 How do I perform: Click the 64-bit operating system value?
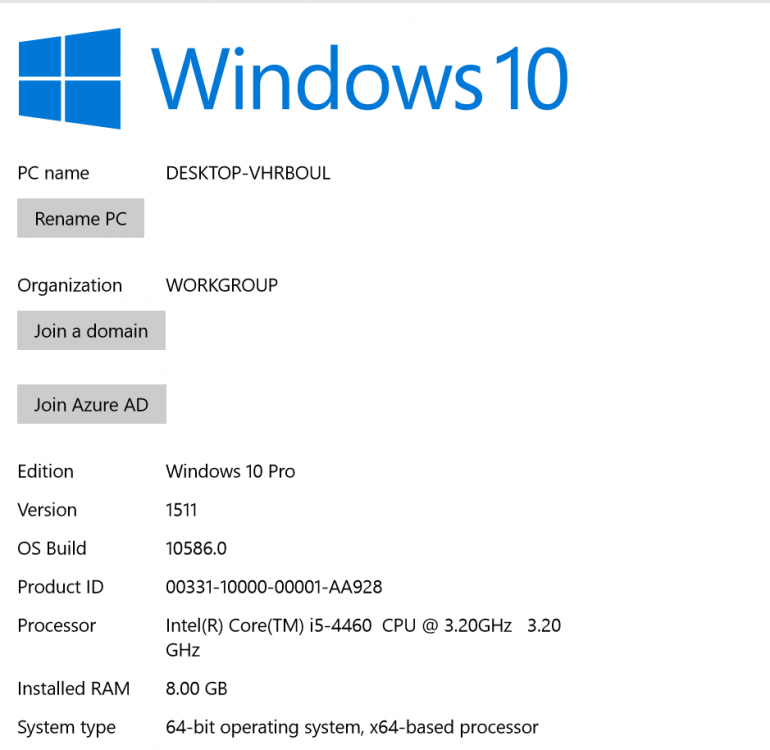[352, 727]
